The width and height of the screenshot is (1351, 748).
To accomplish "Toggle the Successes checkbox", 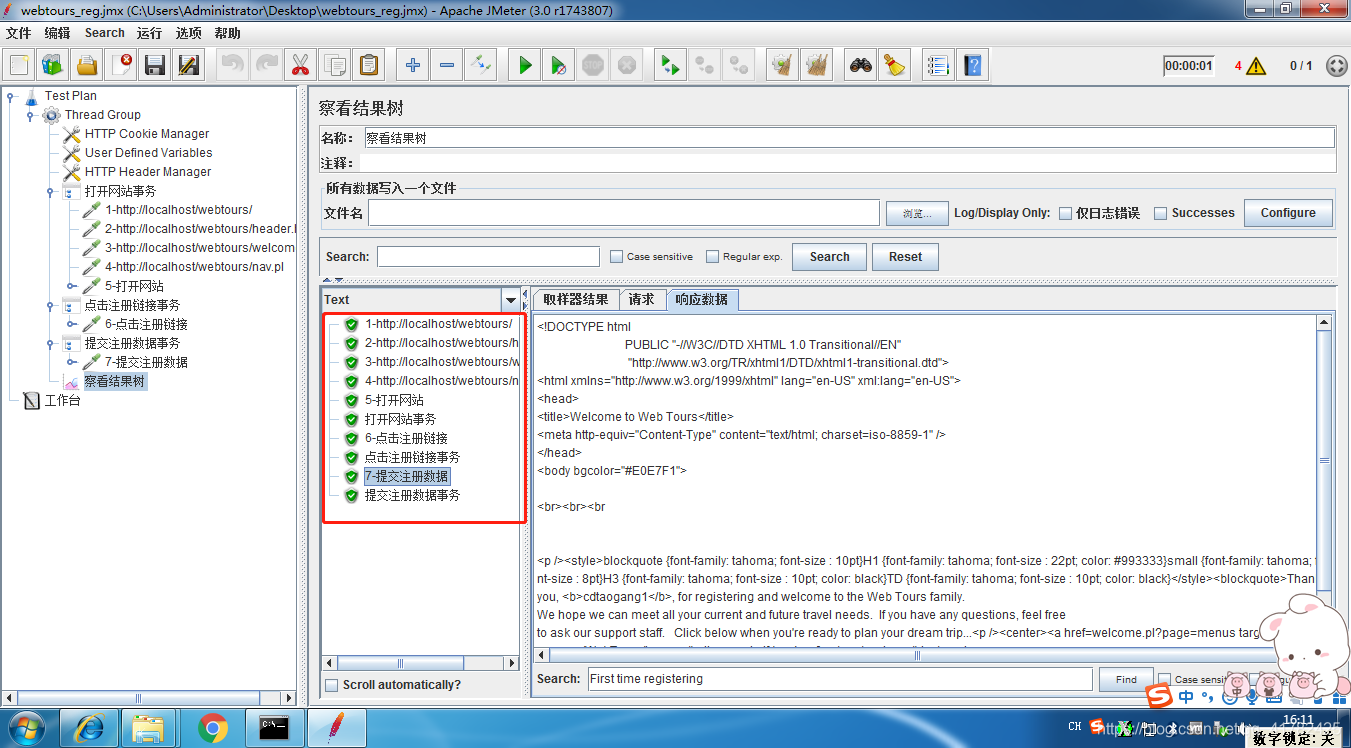I will [x=1161, y=213].
